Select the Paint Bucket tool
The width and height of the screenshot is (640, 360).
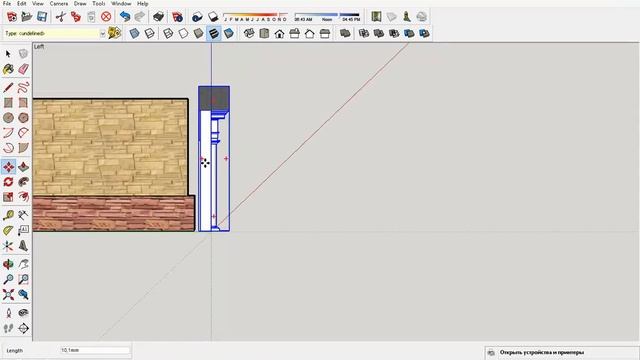(x=8, y=69)
